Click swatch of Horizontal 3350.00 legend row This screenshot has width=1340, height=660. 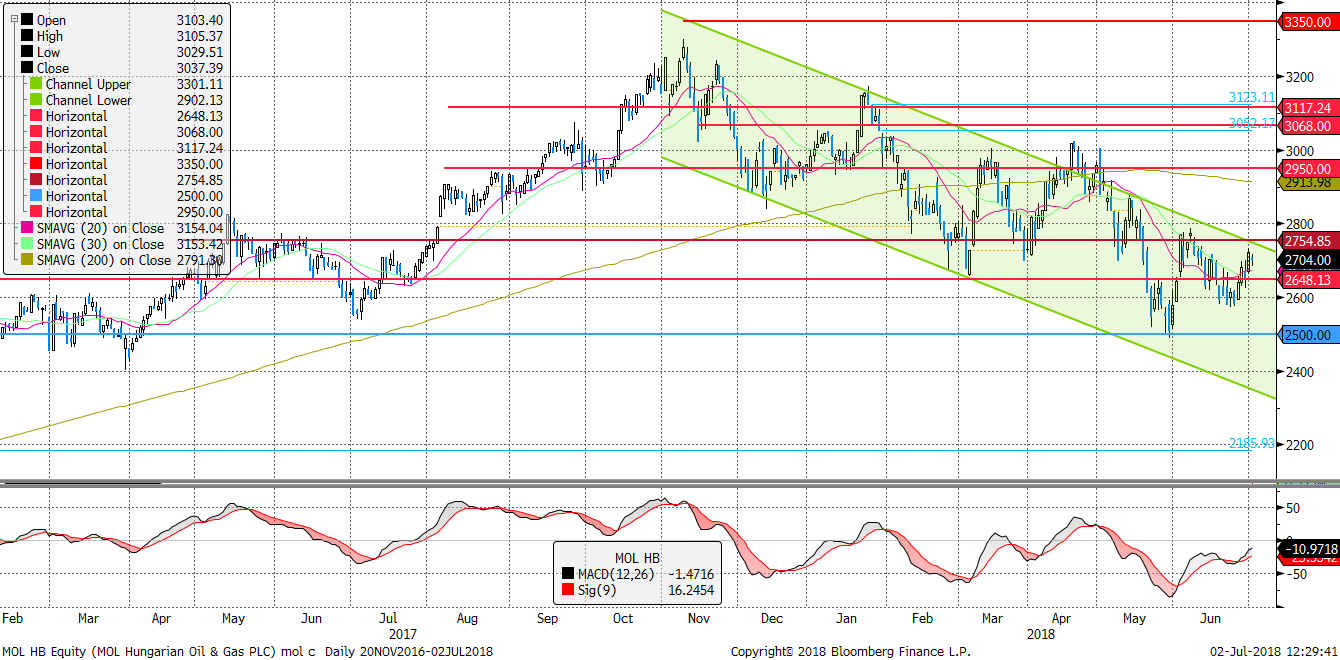click(35, 164)
